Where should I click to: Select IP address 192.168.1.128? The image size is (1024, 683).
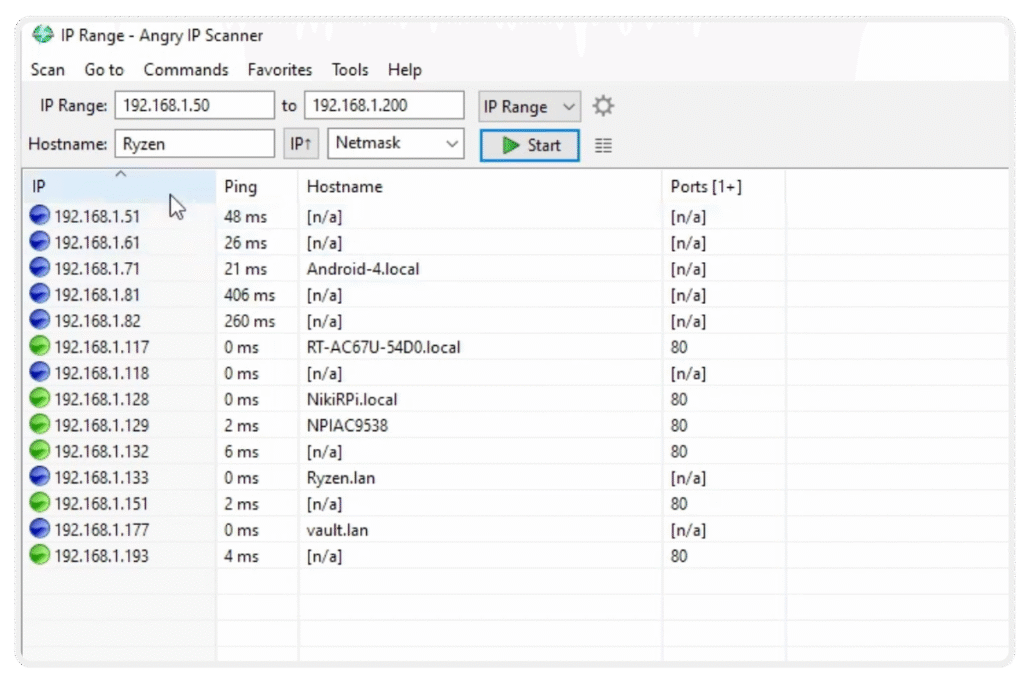pyautogui.click(x=101, y=400)
